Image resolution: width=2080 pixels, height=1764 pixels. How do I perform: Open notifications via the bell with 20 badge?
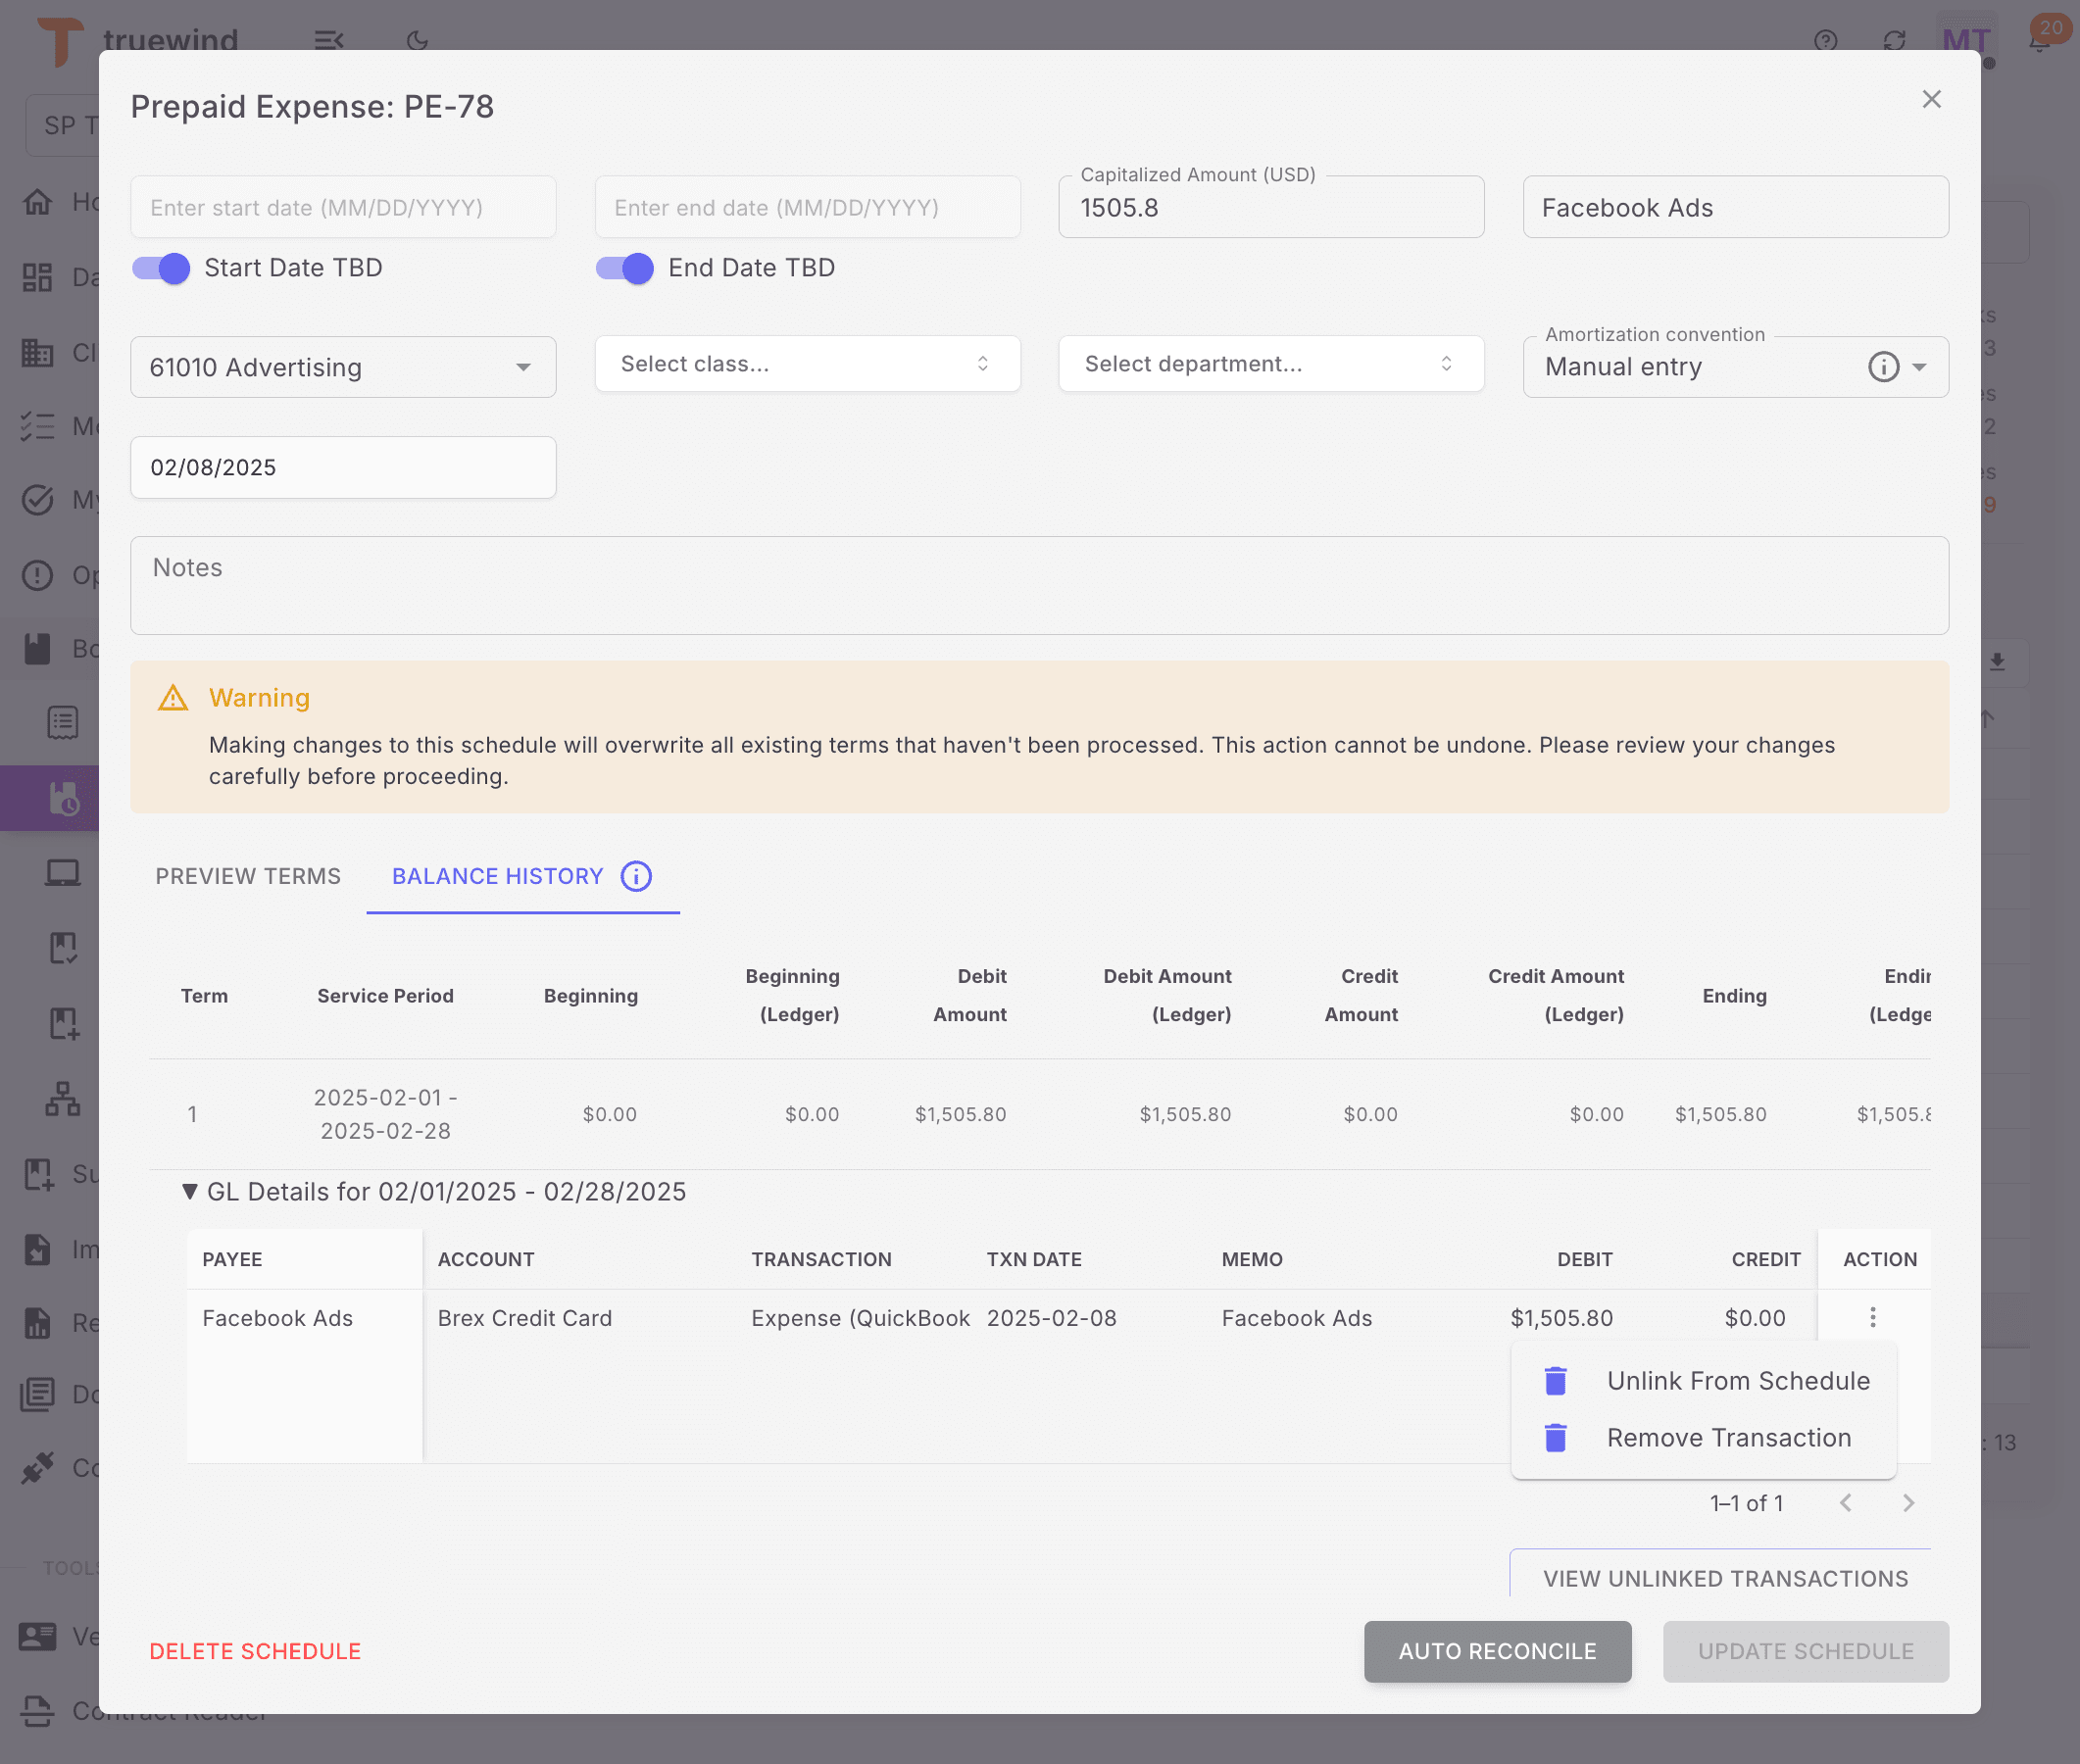pyautogui.click(x=2037, y=41)
